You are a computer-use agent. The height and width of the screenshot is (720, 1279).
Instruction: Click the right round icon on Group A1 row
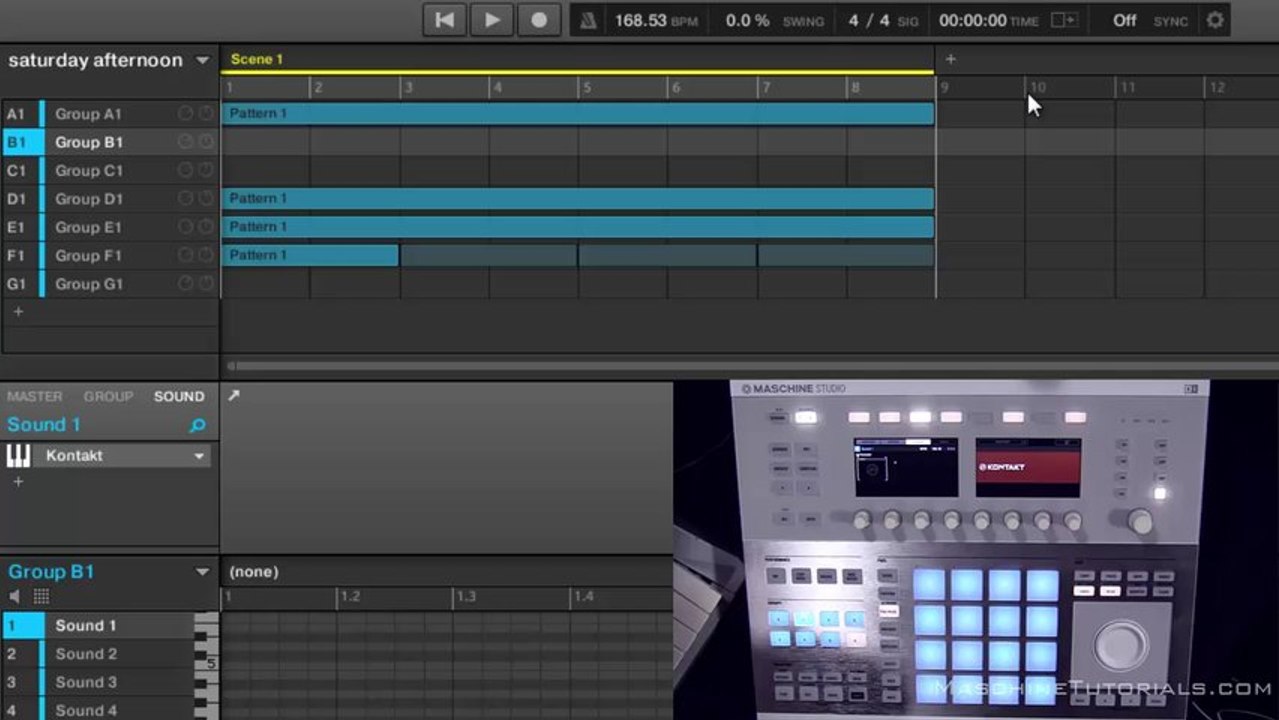[206, 114]
